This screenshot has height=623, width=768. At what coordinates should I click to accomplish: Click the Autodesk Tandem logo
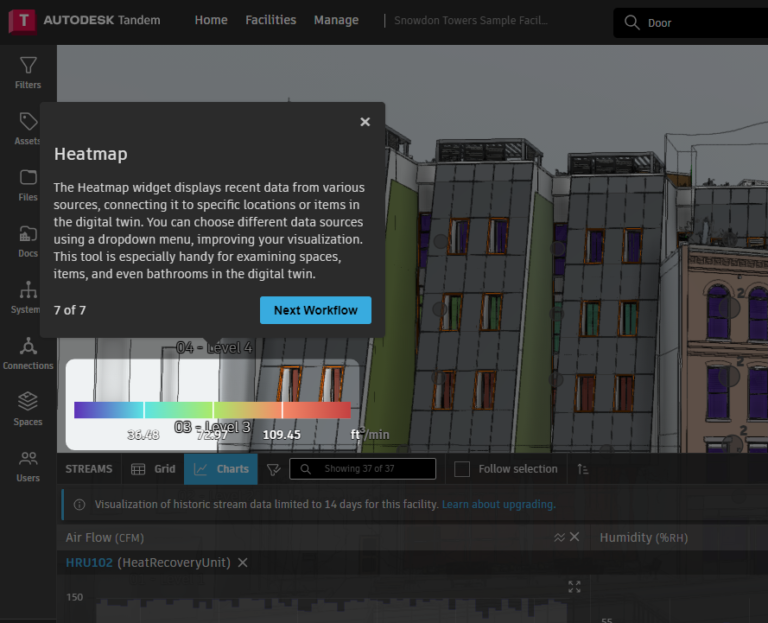[84, 21]
